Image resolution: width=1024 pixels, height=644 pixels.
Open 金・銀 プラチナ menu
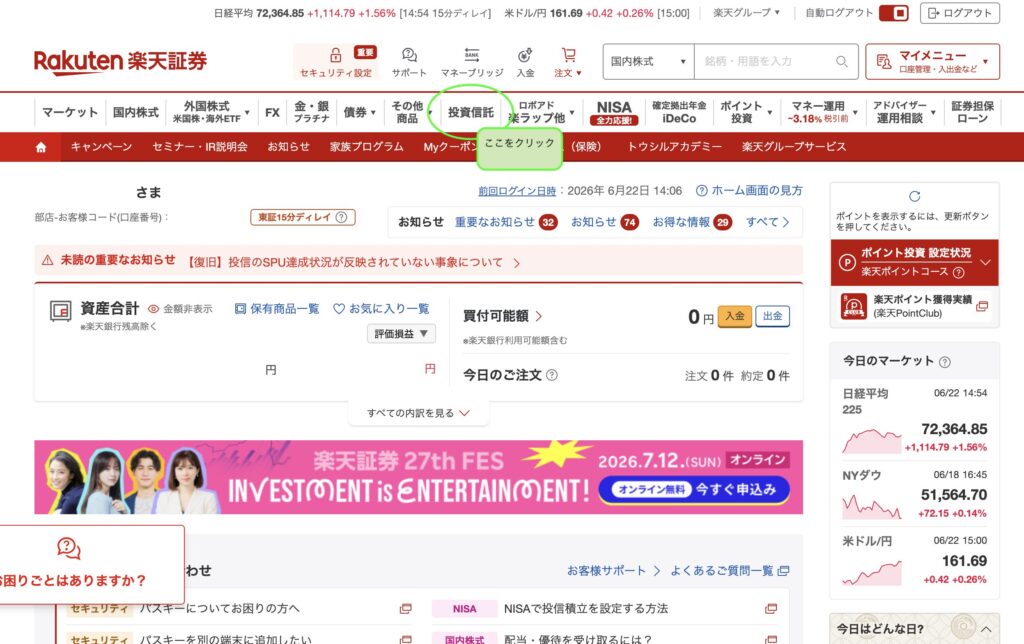[x=312, y=112]
